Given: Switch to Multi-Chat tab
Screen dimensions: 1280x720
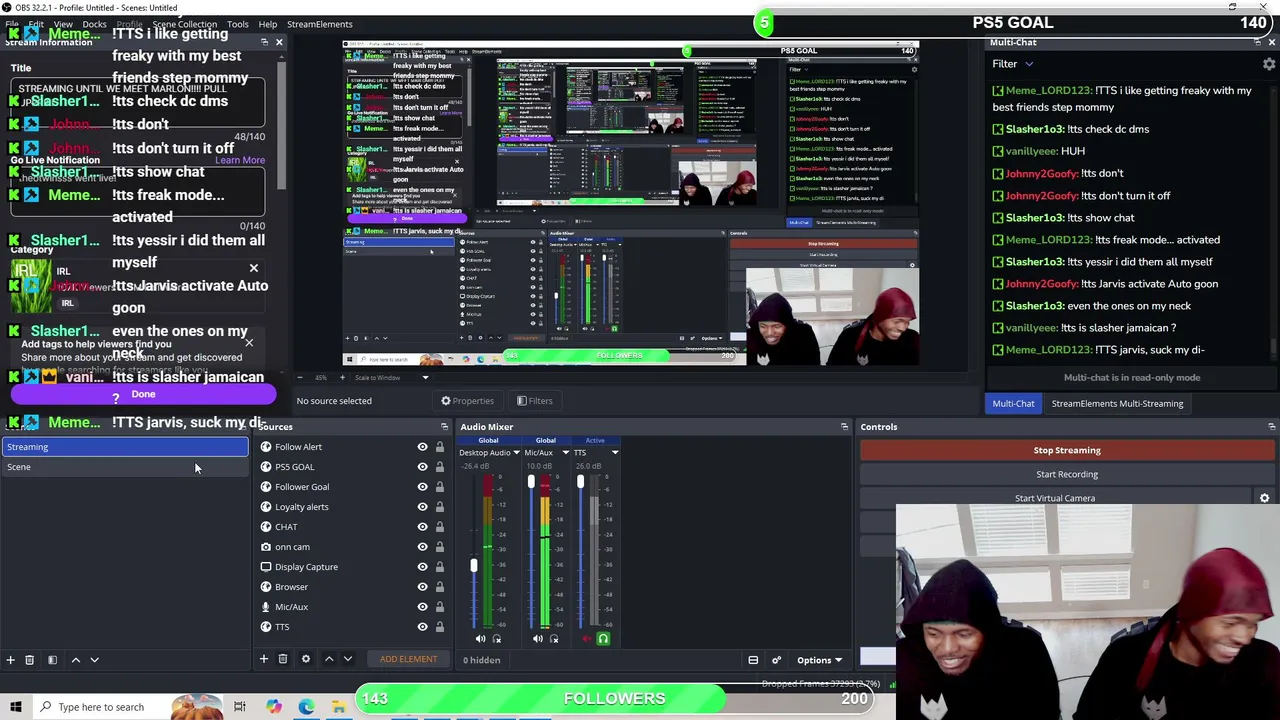Looking at the screenshot, I should pyautogui.click(x=1013, y=404).
